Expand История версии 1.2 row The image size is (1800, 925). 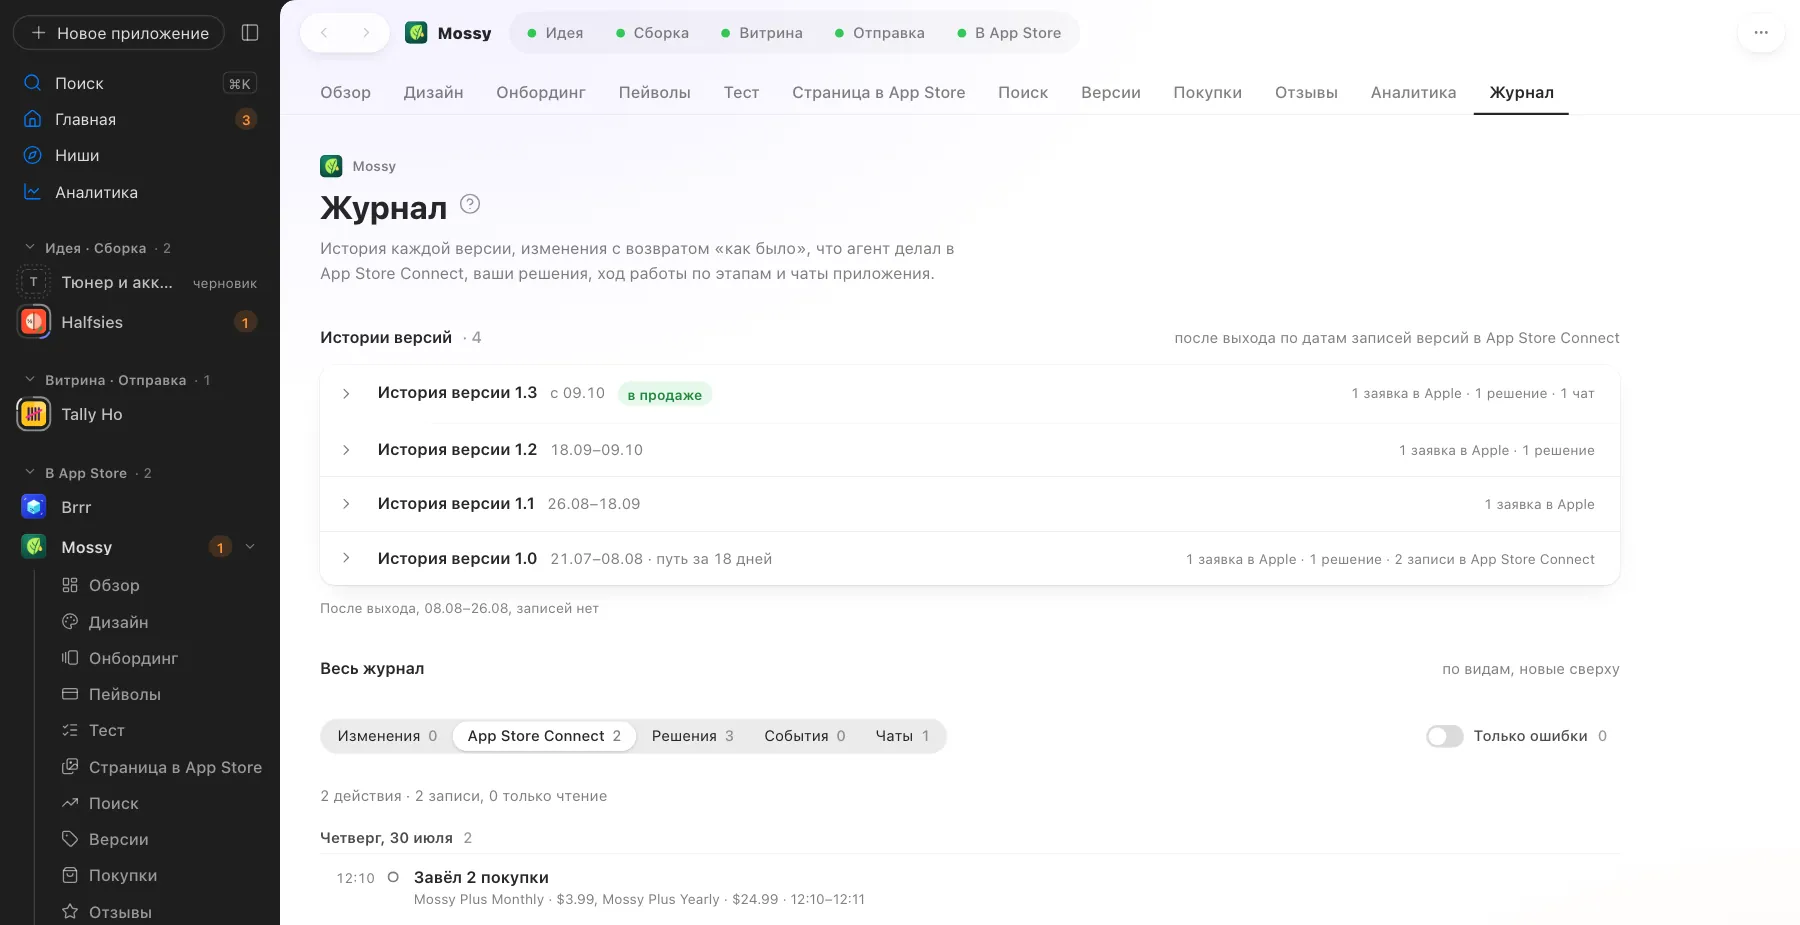[x=969, y=450]
